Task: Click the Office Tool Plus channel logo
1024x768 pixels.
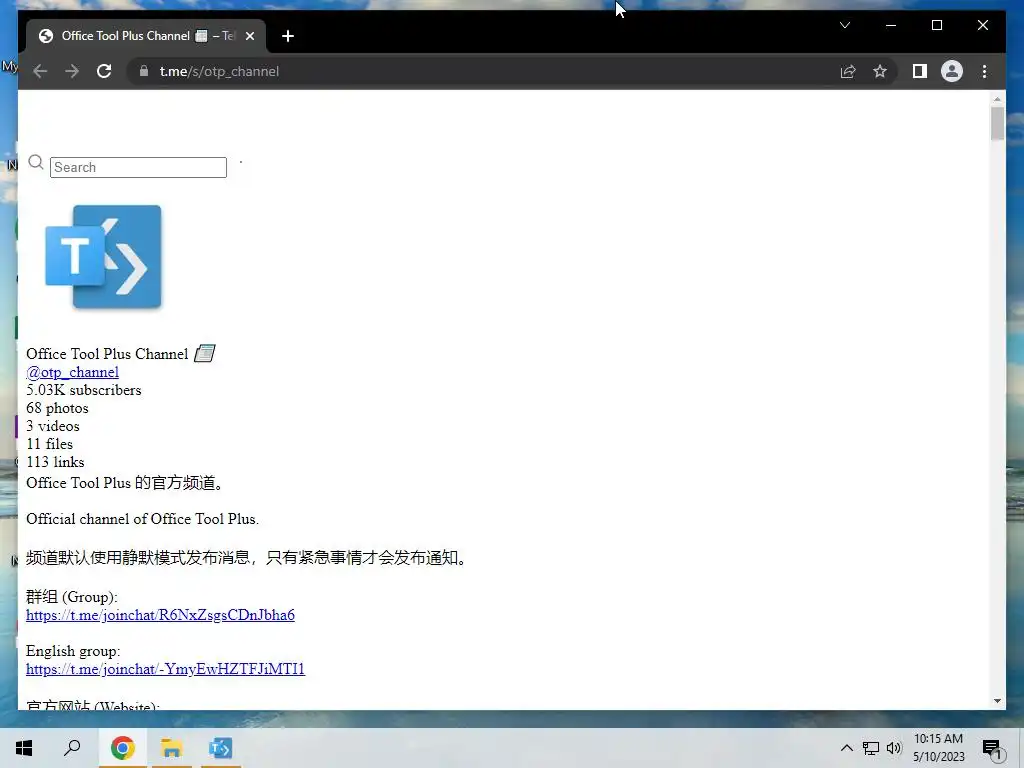Action: click(103, 257)
